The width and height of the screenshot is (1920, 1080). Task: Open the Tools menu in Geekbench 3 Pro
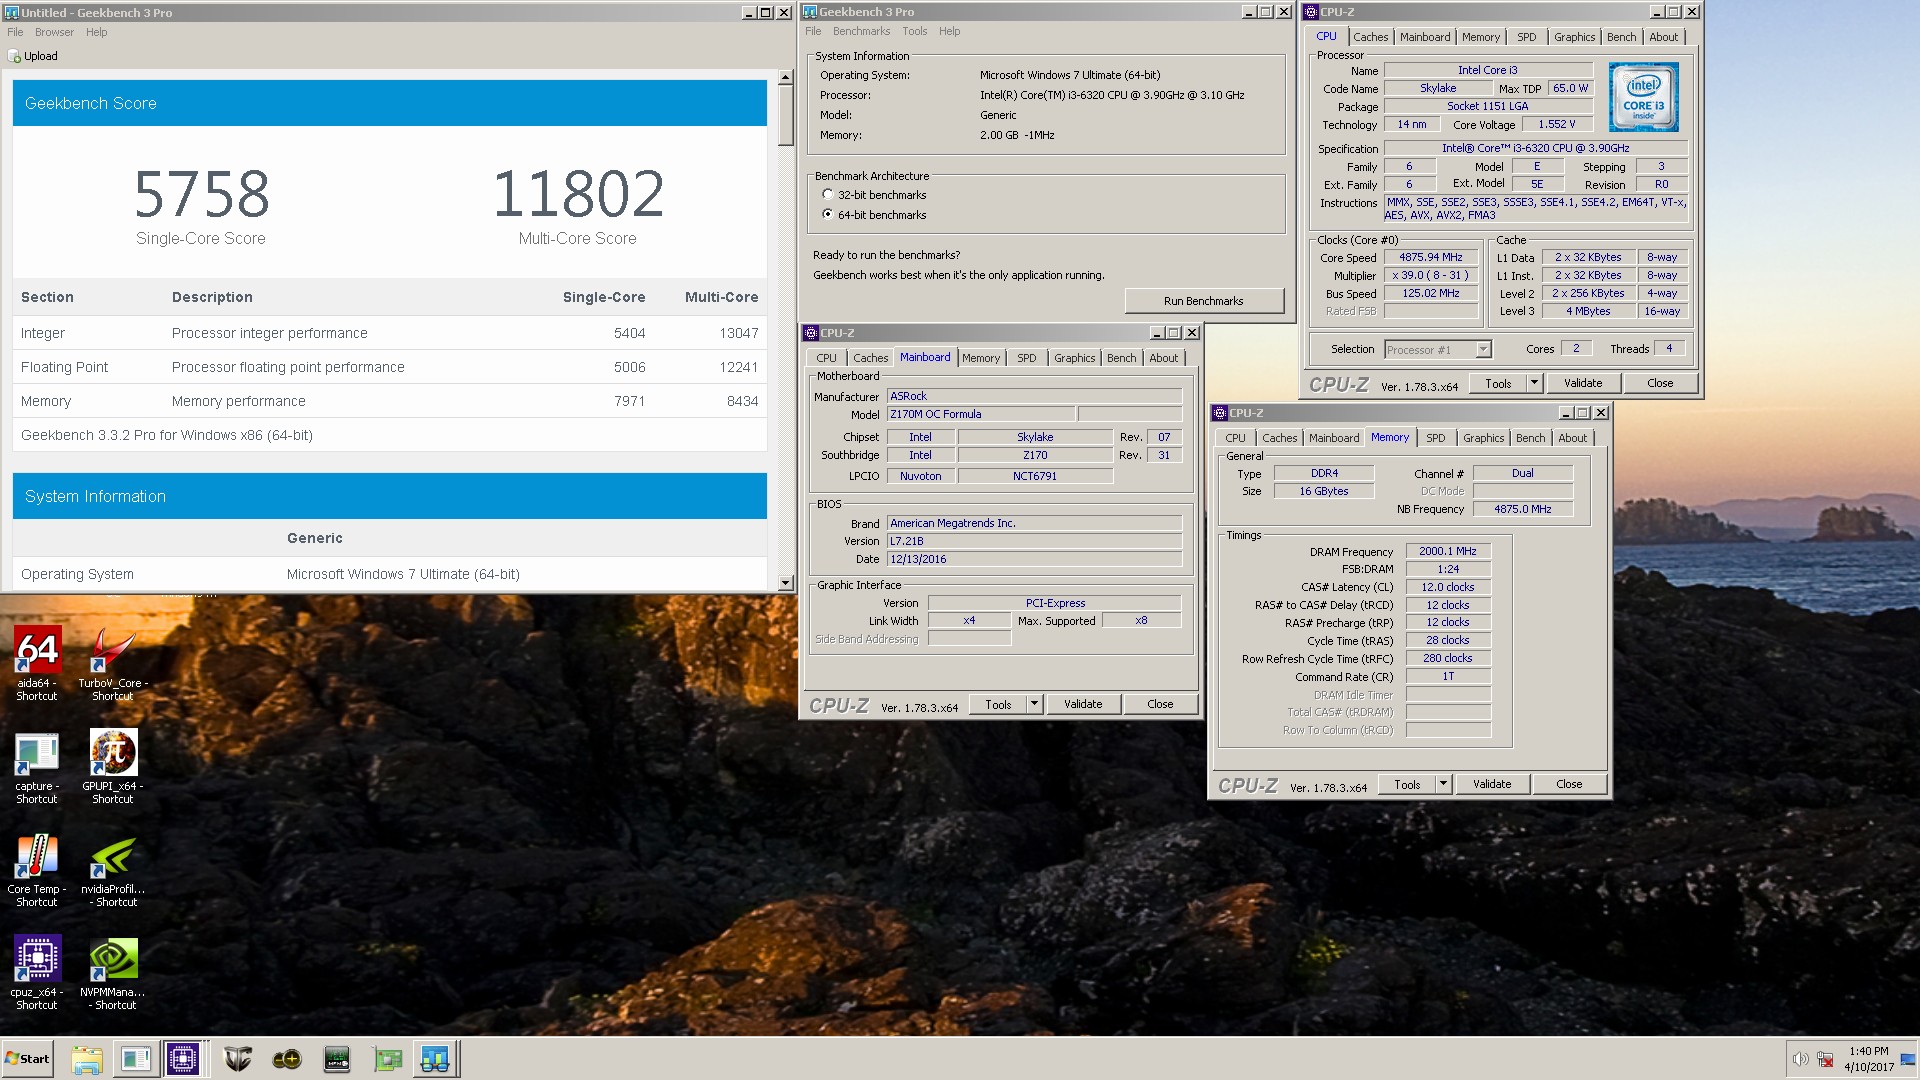(x=914, y=31)
